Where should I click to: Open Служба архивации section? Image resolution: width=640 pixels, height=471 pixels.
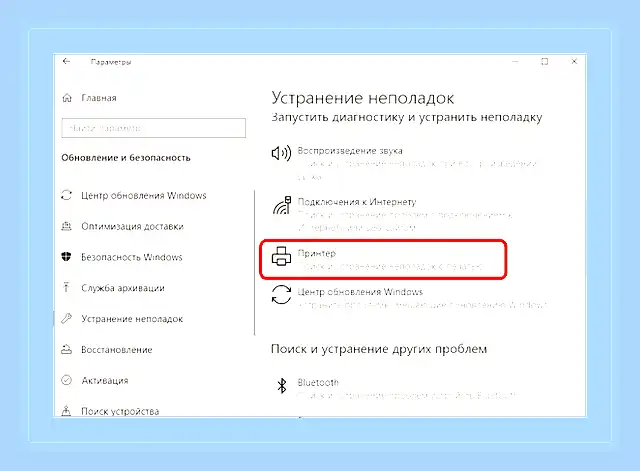122,288
